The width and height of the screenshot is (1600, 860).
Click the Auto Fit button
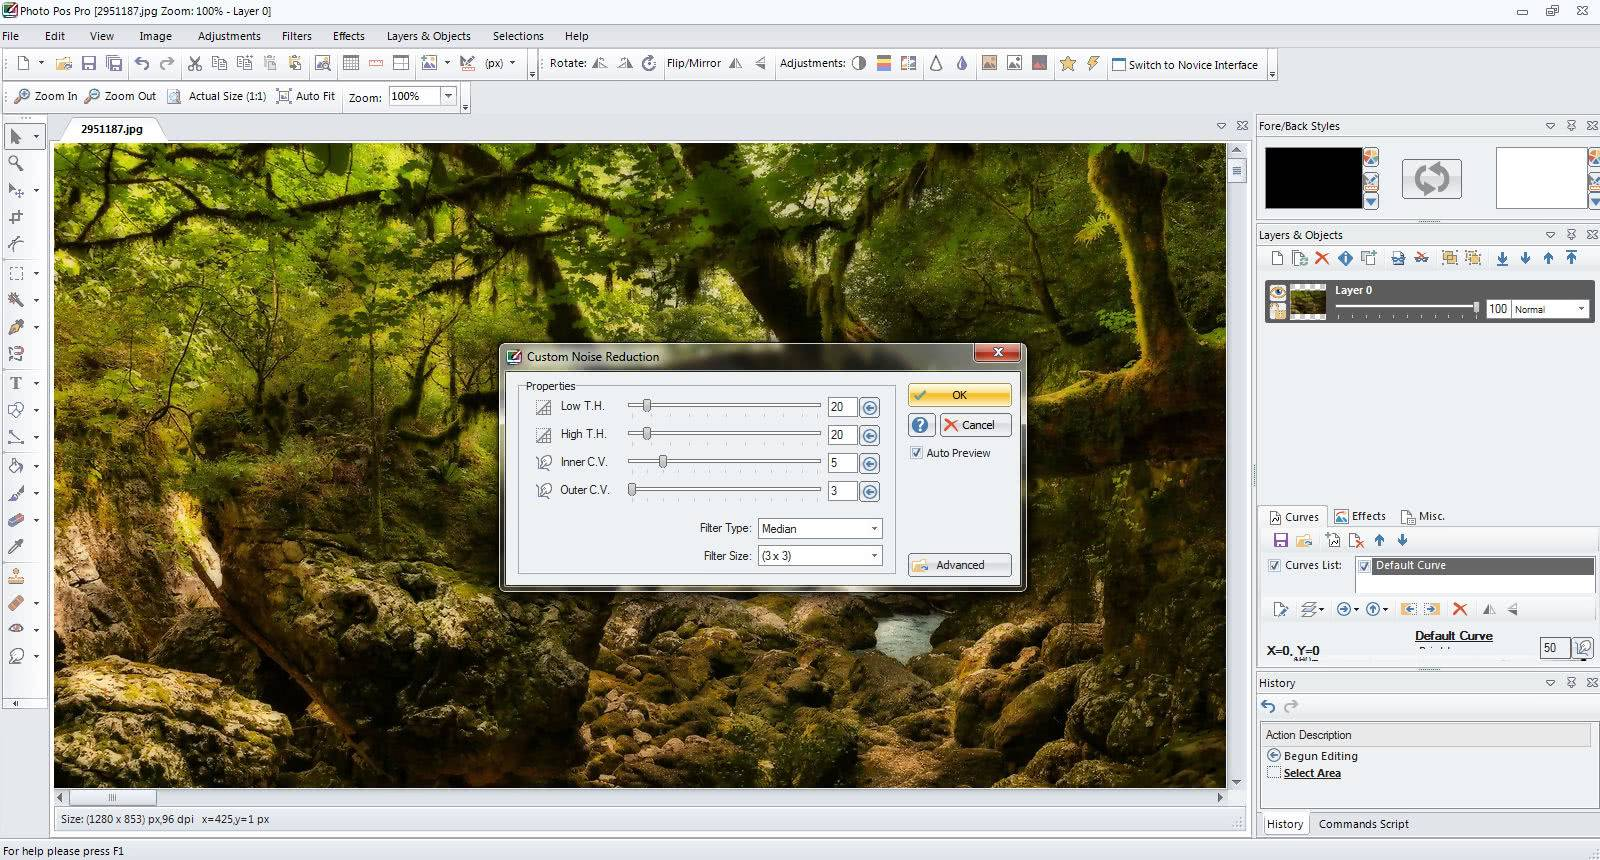[x=306, y=96]
